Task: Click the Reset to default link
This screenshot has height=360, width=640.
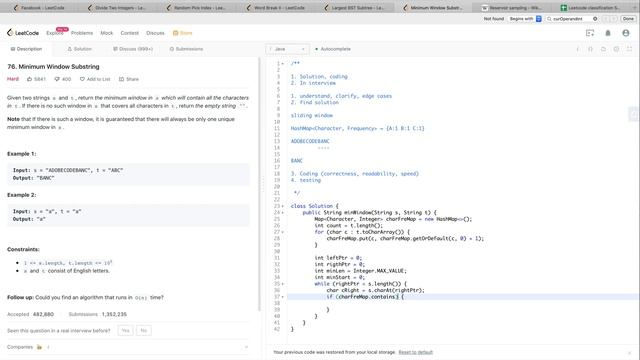Action: tap(416, 352)
